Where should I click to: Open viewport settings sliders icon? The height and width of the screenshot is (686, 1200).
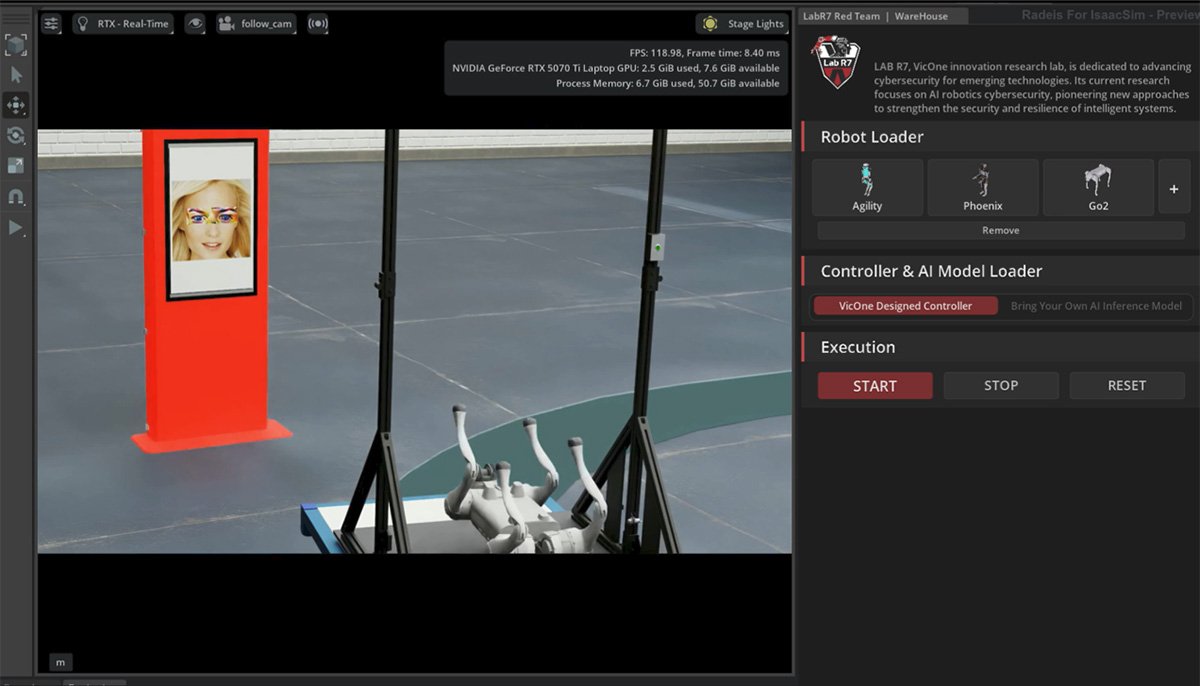point(51,23)
